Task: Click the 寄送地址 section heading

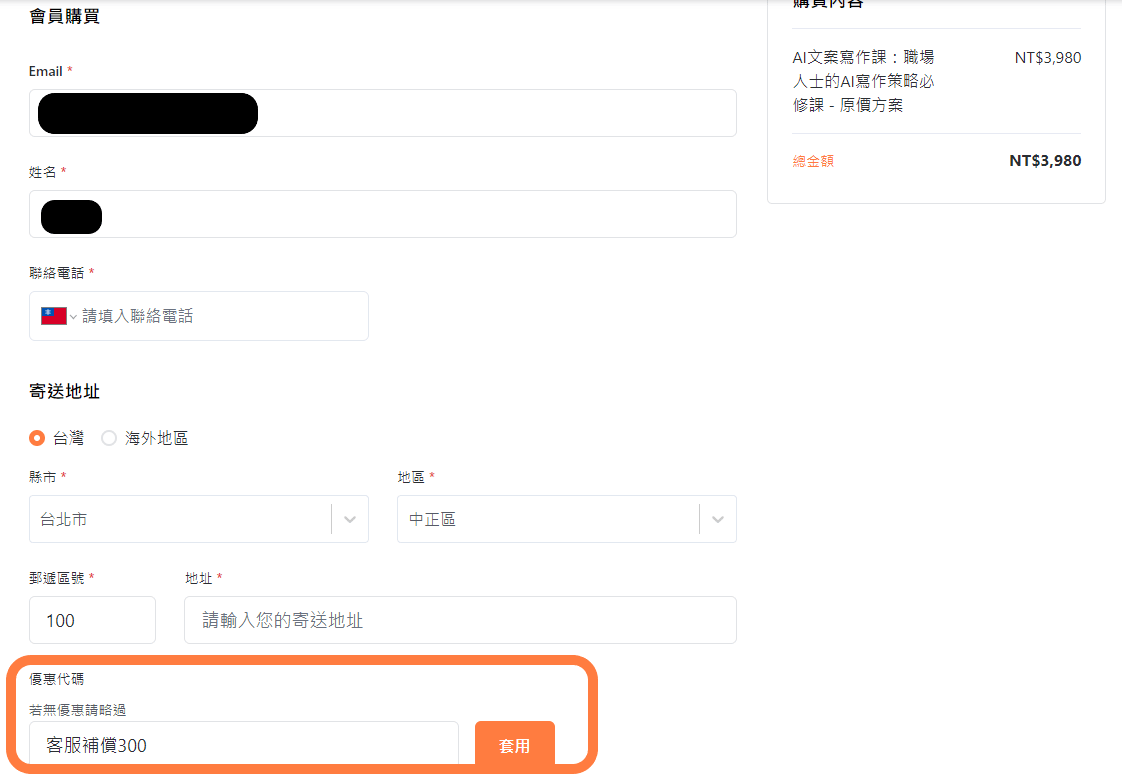Action: [x=65, y=392]
